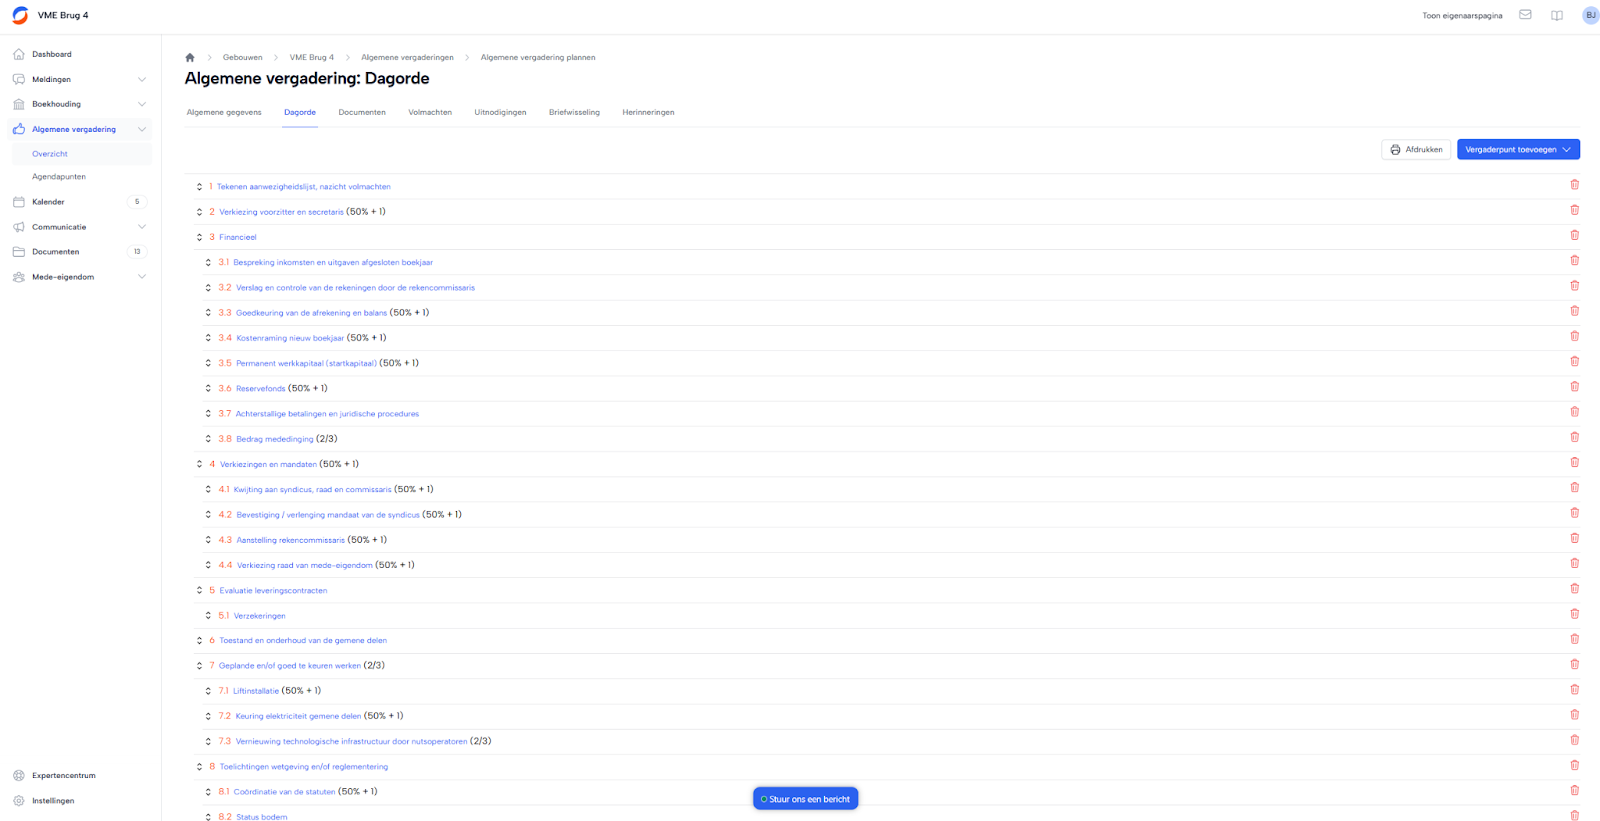Open the mail envelope icon in header

pos(1525,15)
